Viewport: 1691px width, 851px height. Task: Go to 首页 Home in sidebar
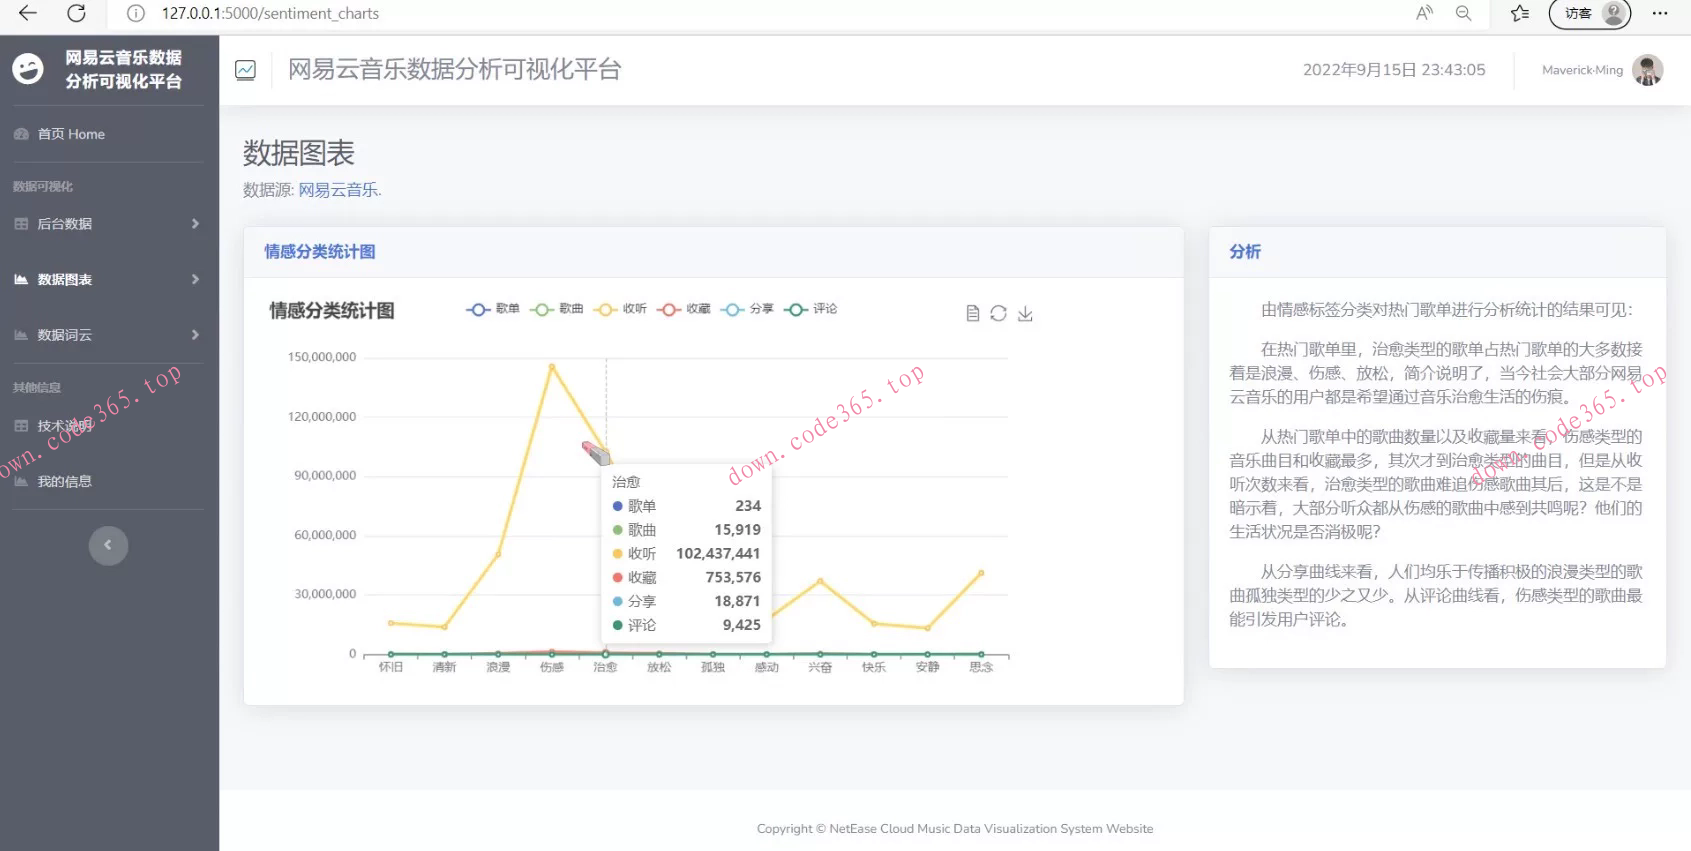[70, 134]
